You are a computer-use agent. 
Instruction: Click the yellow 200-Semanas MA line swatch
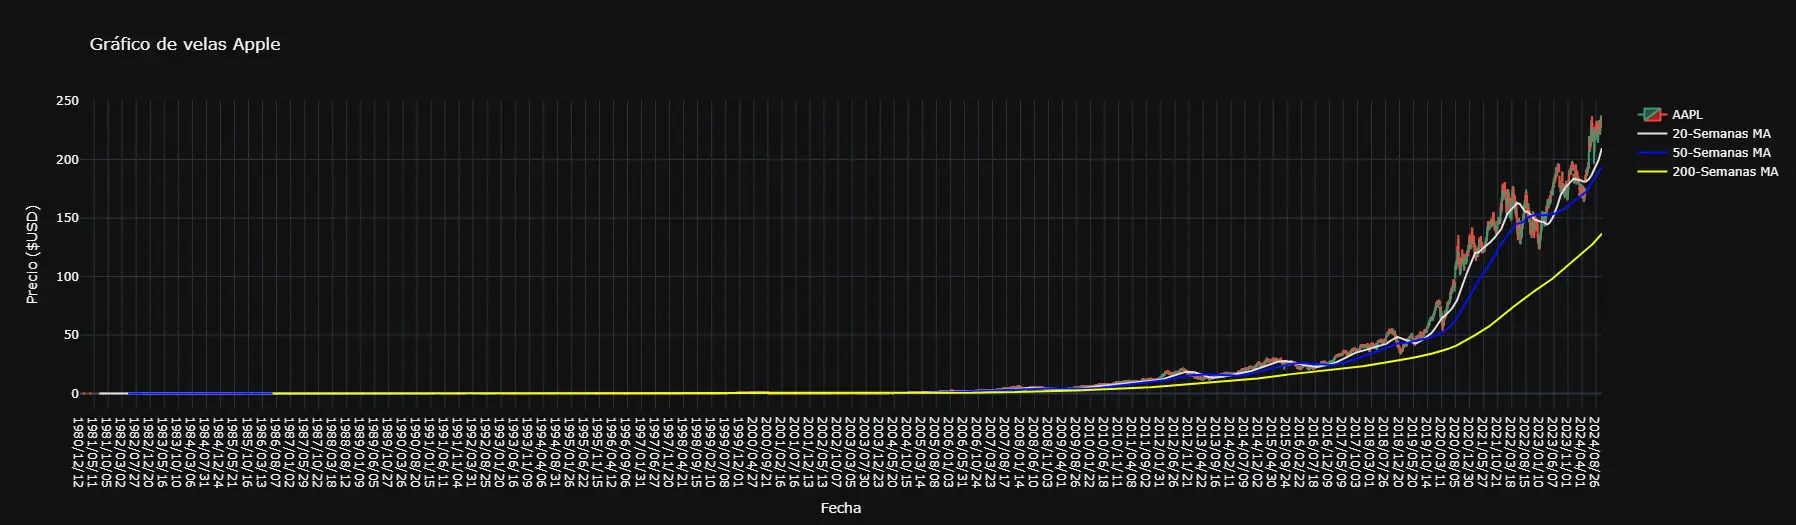tap(1652, 172)
